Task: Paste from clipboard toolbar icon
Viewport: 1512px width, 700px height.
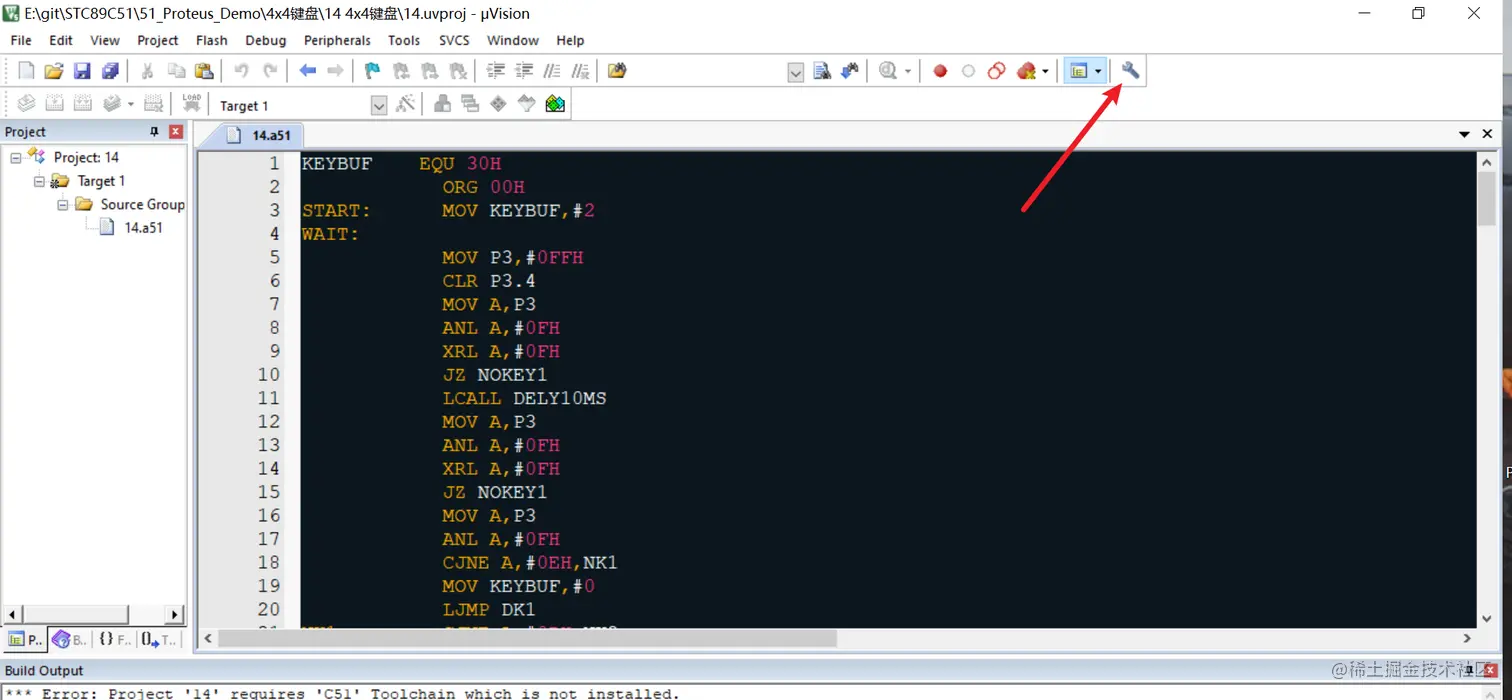Action: 204,71
